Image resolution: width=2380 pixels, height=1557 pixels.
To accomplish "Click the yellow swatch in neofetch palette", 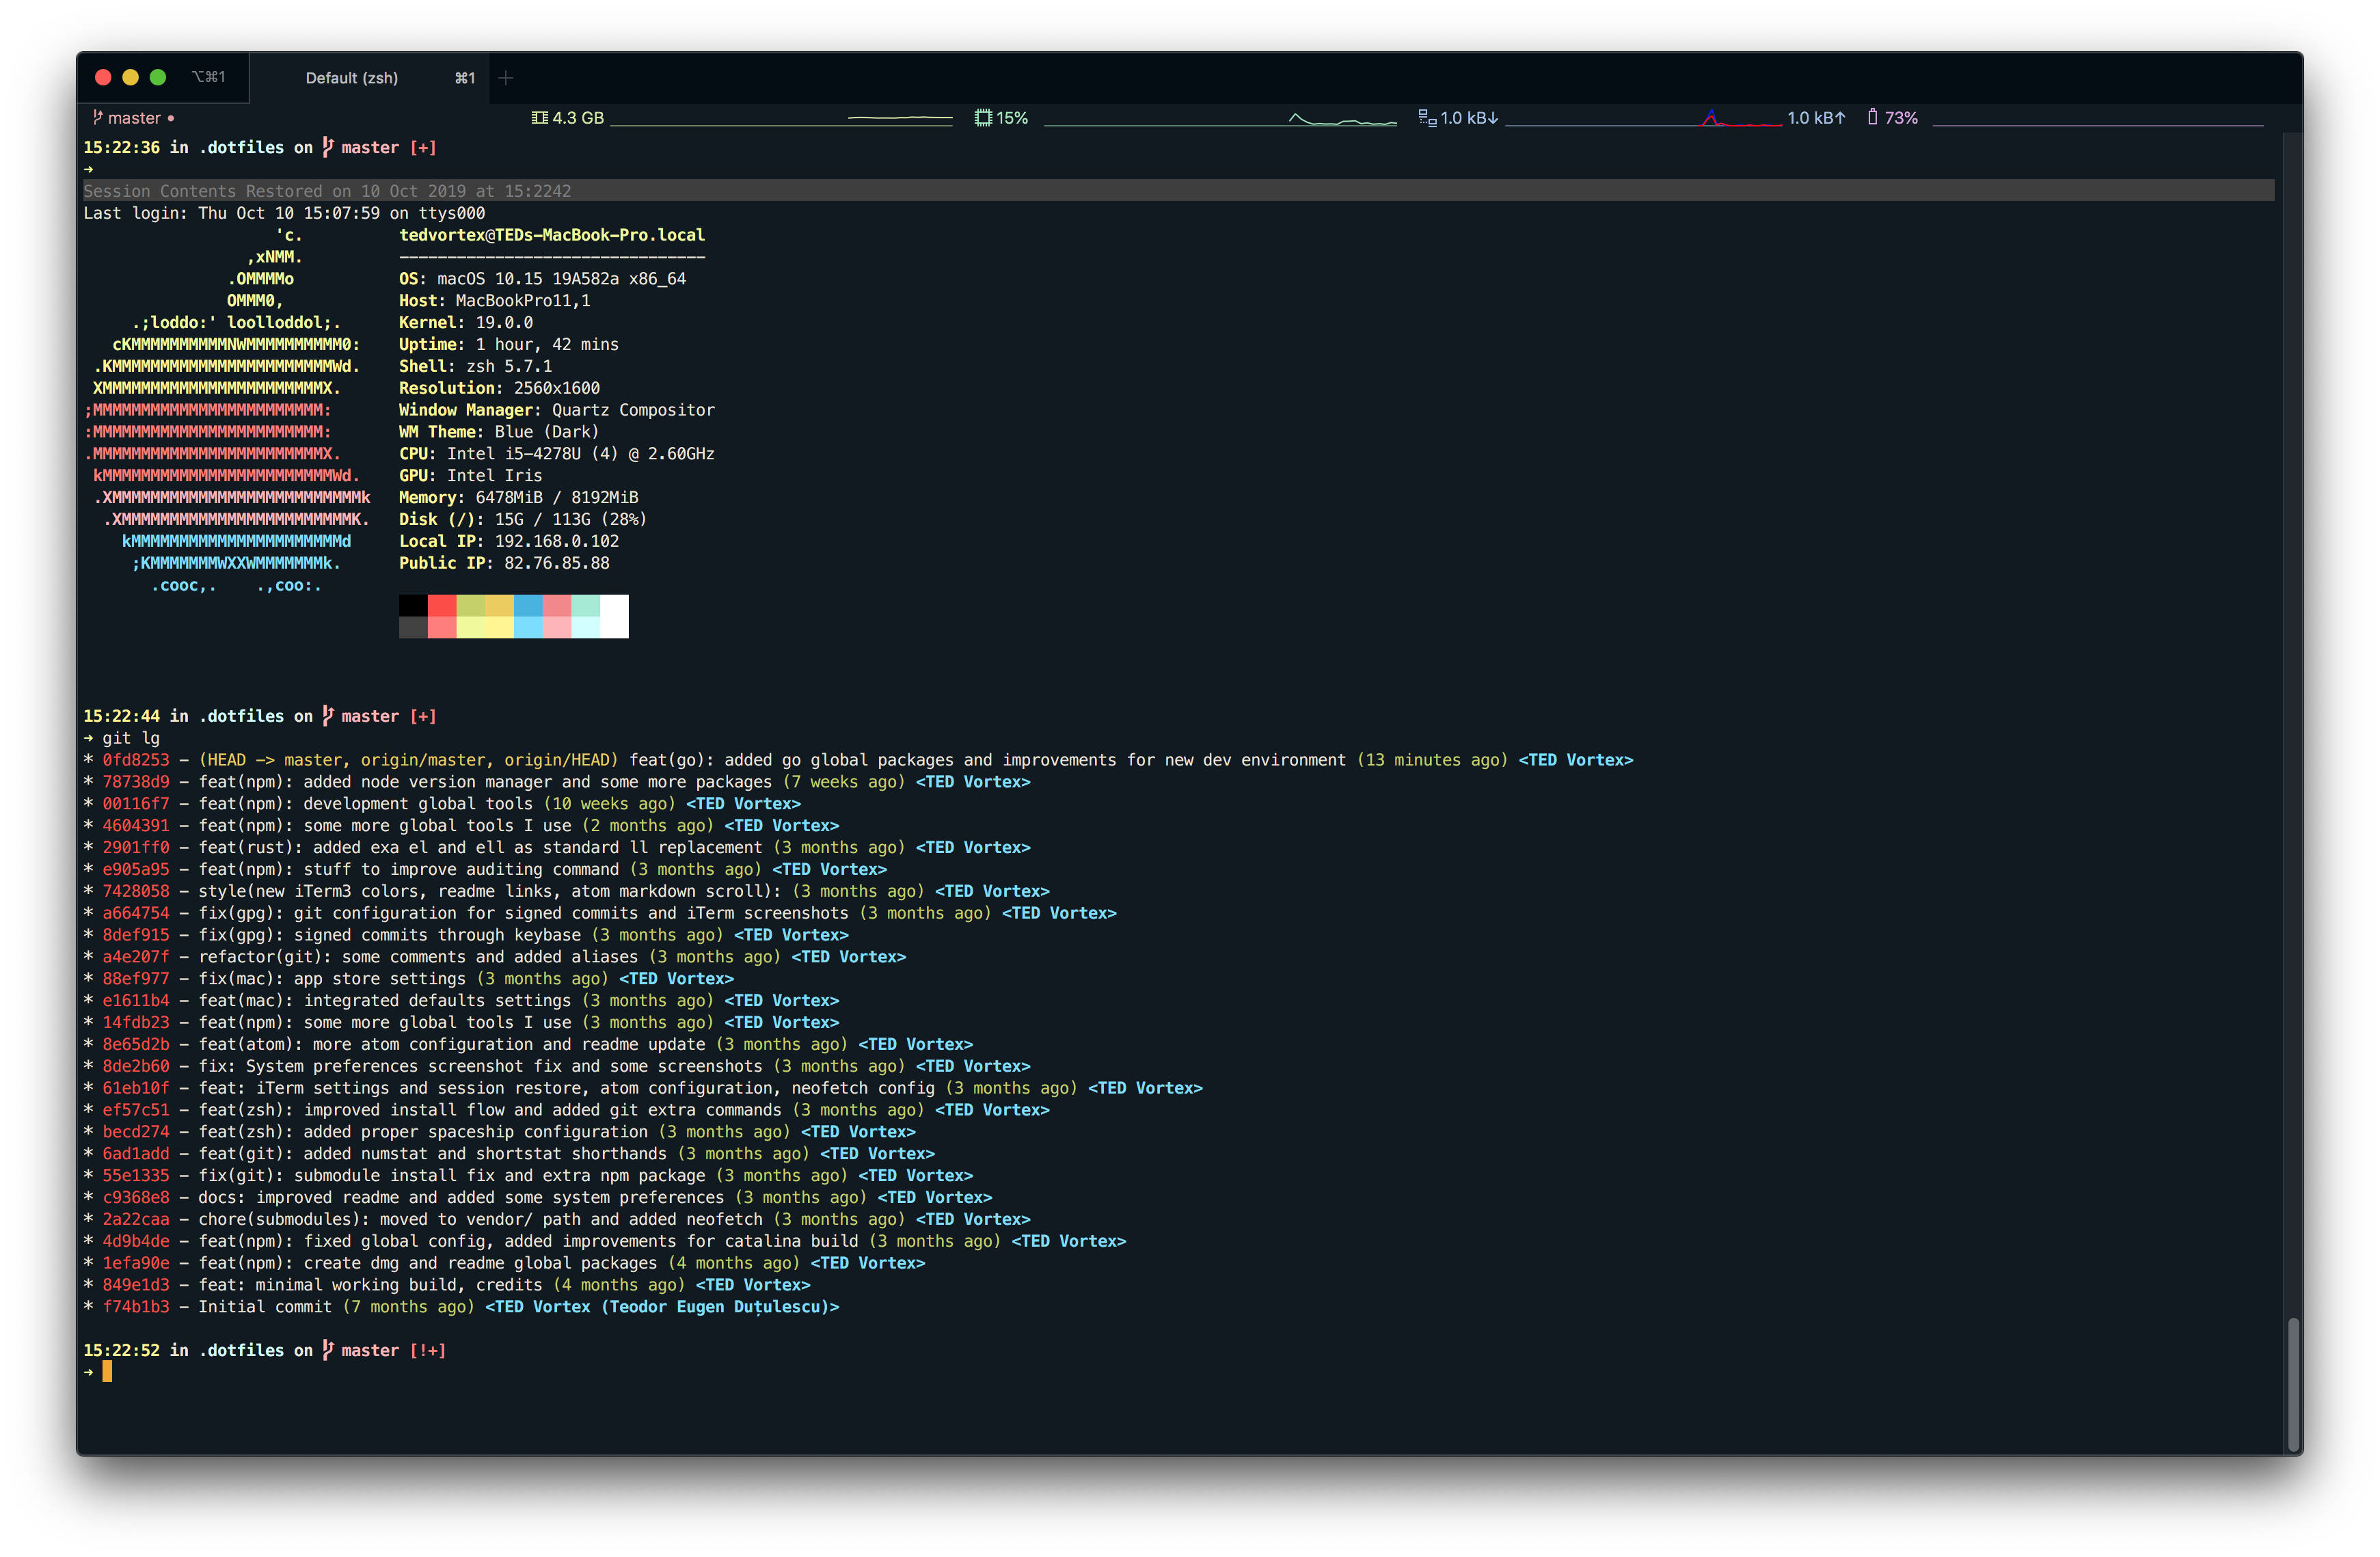I will pyautogui.click(x=499, y=606).
